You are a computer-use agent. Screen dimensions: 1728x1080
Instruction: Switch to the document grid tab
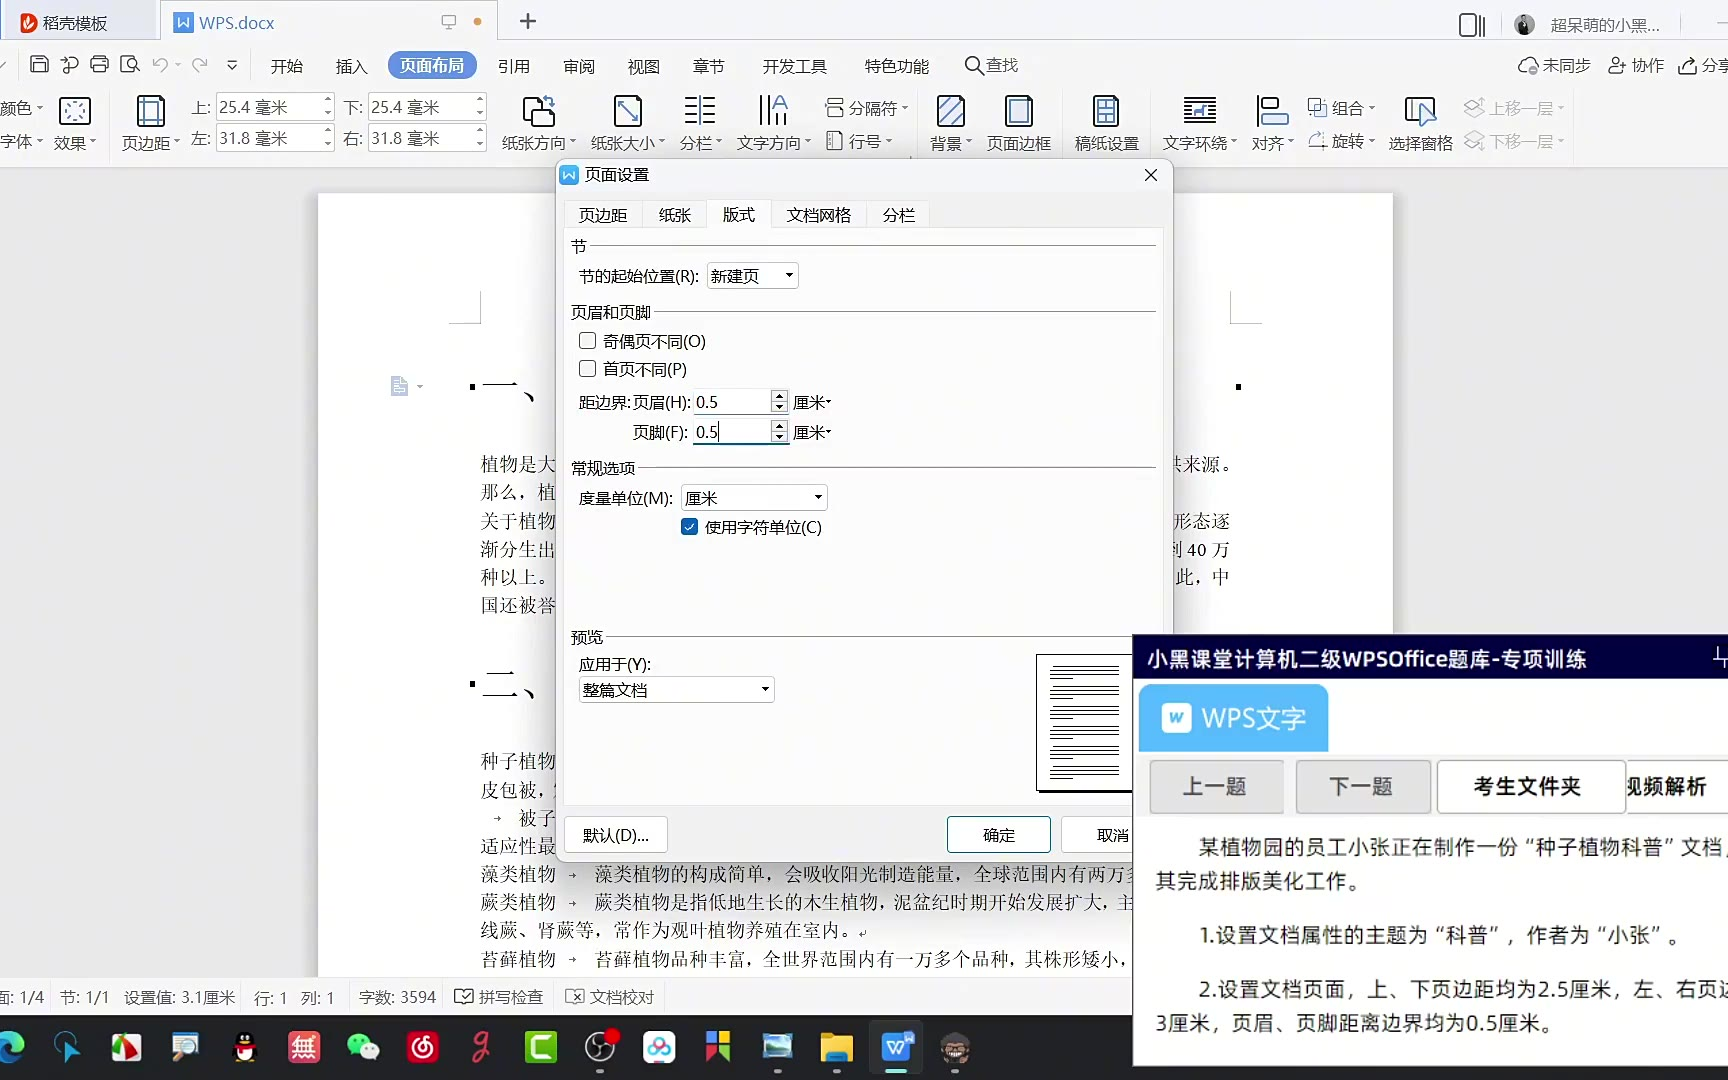818,215
